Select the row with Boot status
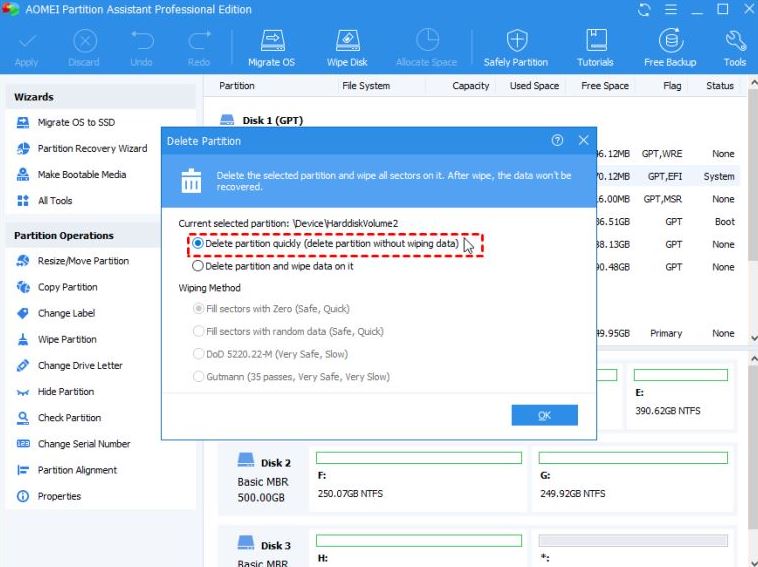The image size is (758, 567). coord(668,222)
